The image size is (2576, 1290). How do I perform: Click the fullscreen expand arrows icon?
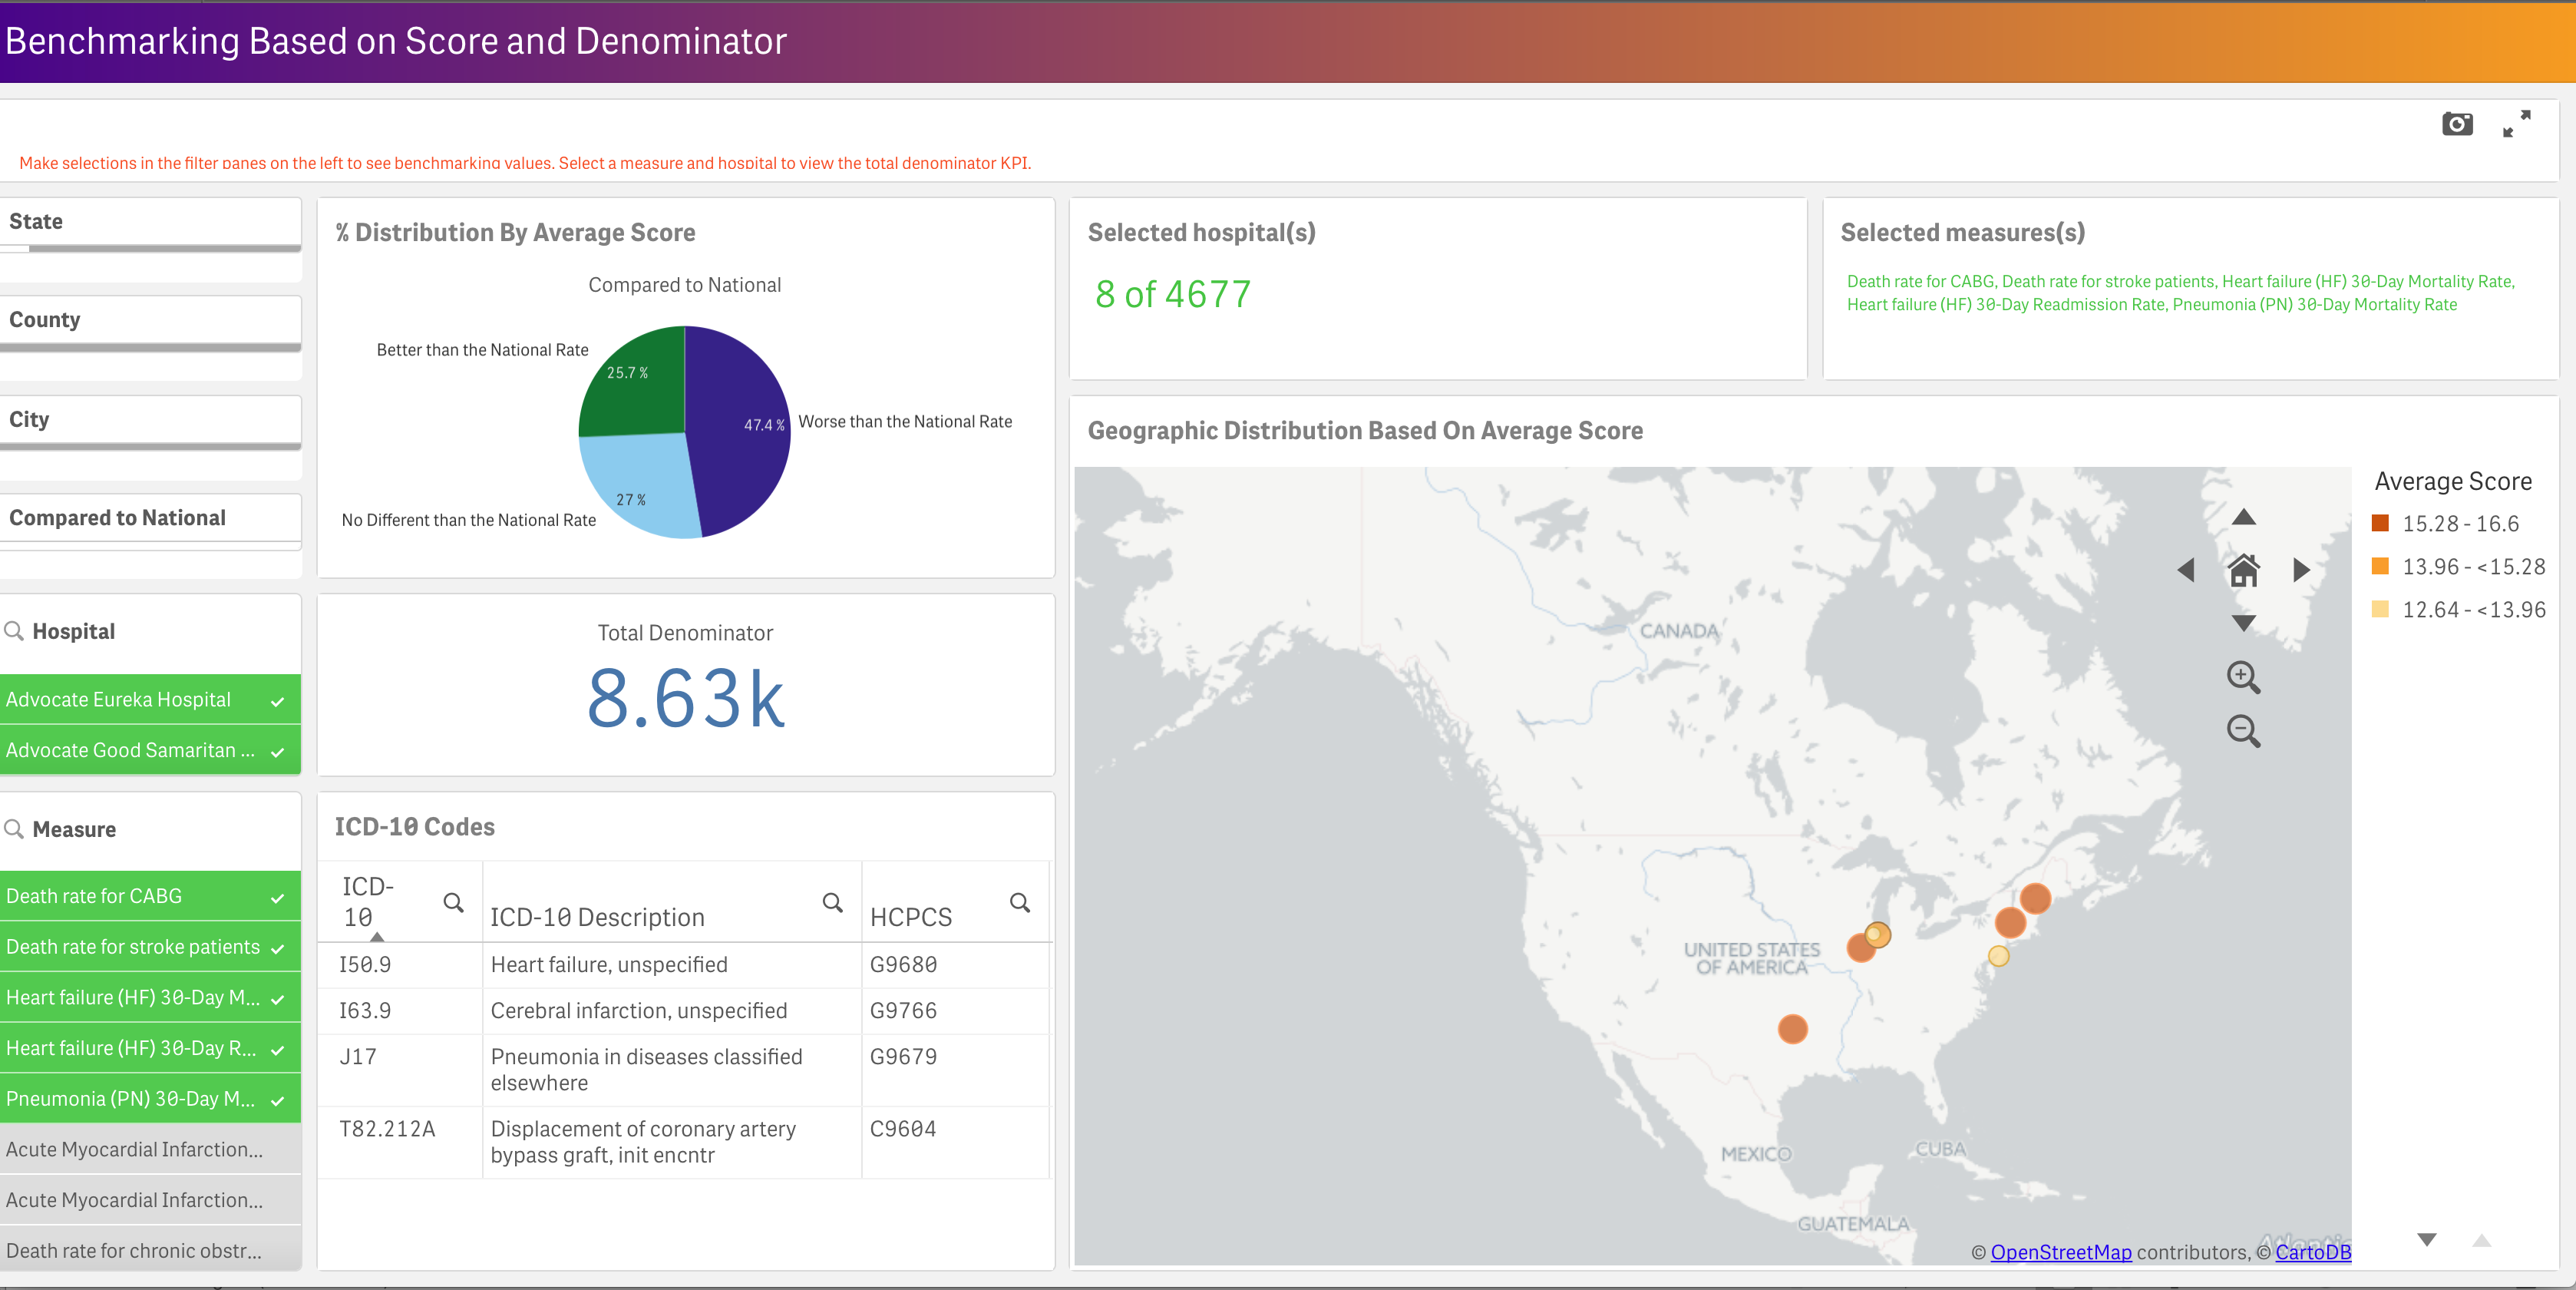click(x=2516, y=124)
